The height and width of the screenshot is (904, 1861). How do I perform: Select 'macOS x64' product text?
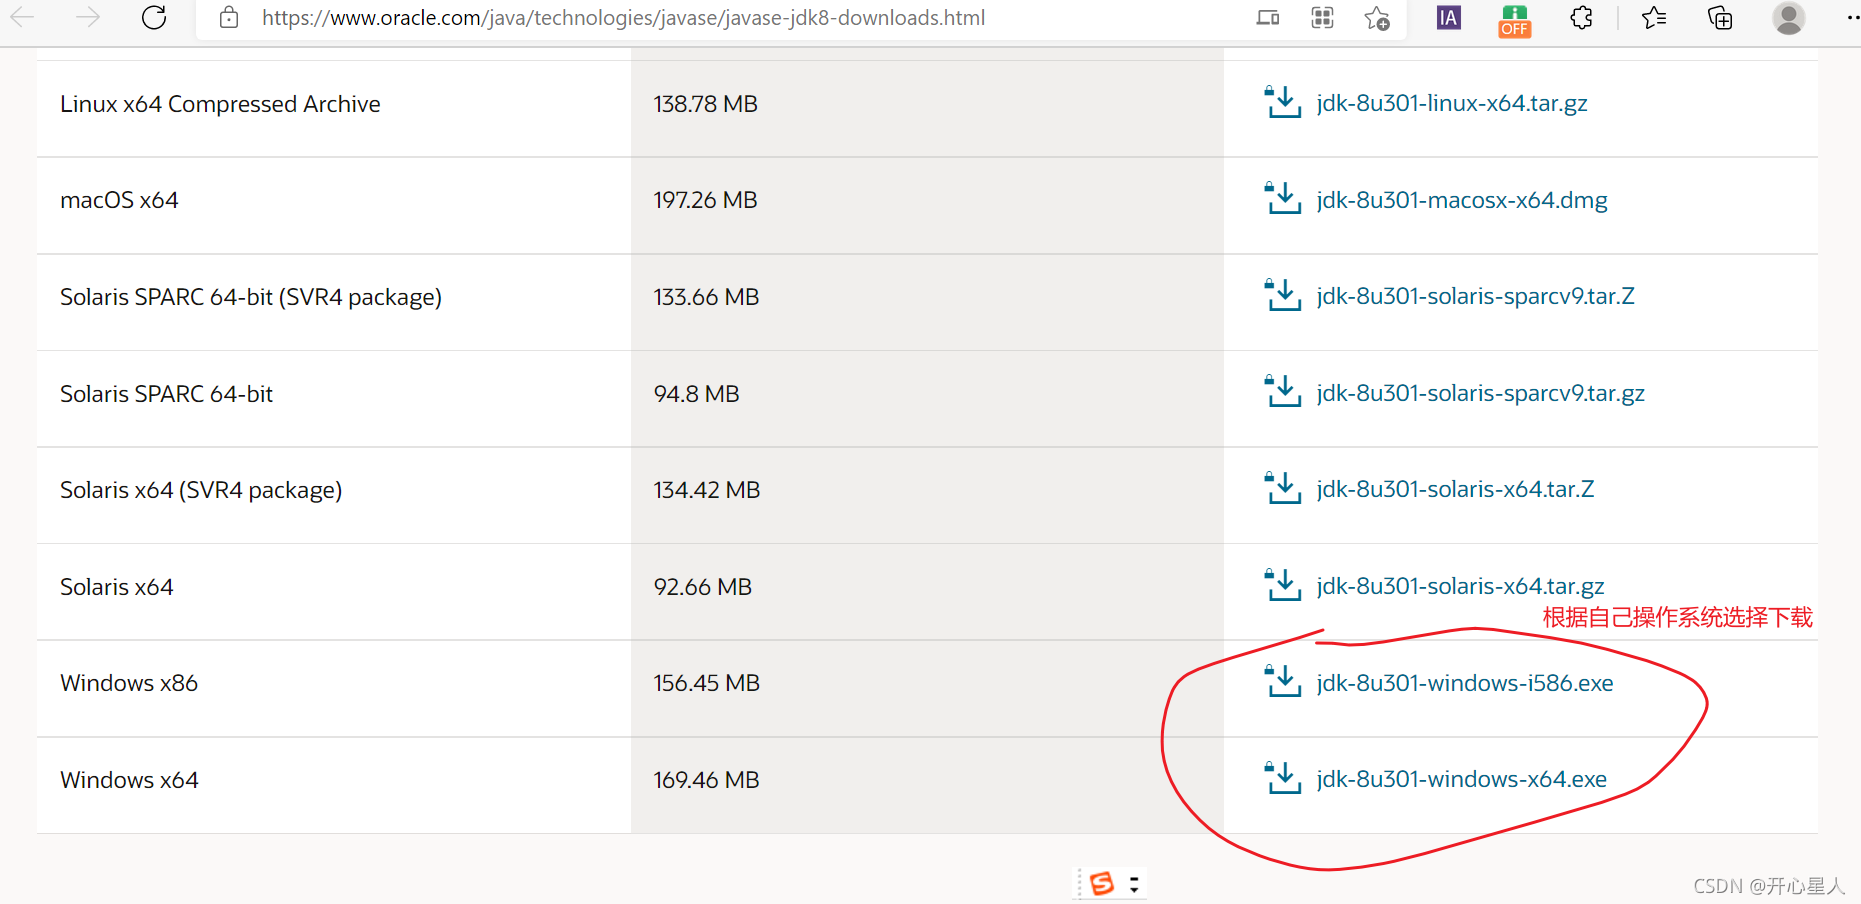click(119, 200)
